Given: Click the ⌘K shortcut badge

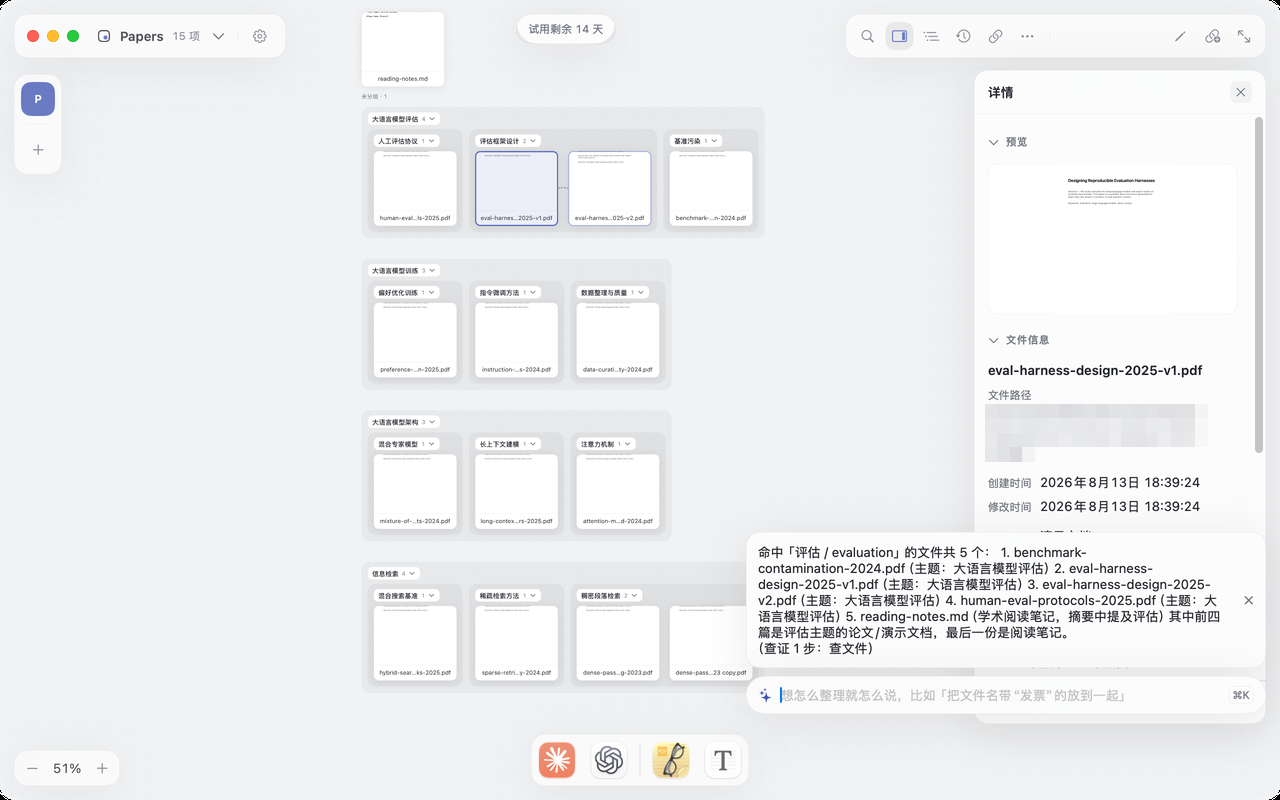Looking at the screenshot, I should click(1241, 695).
